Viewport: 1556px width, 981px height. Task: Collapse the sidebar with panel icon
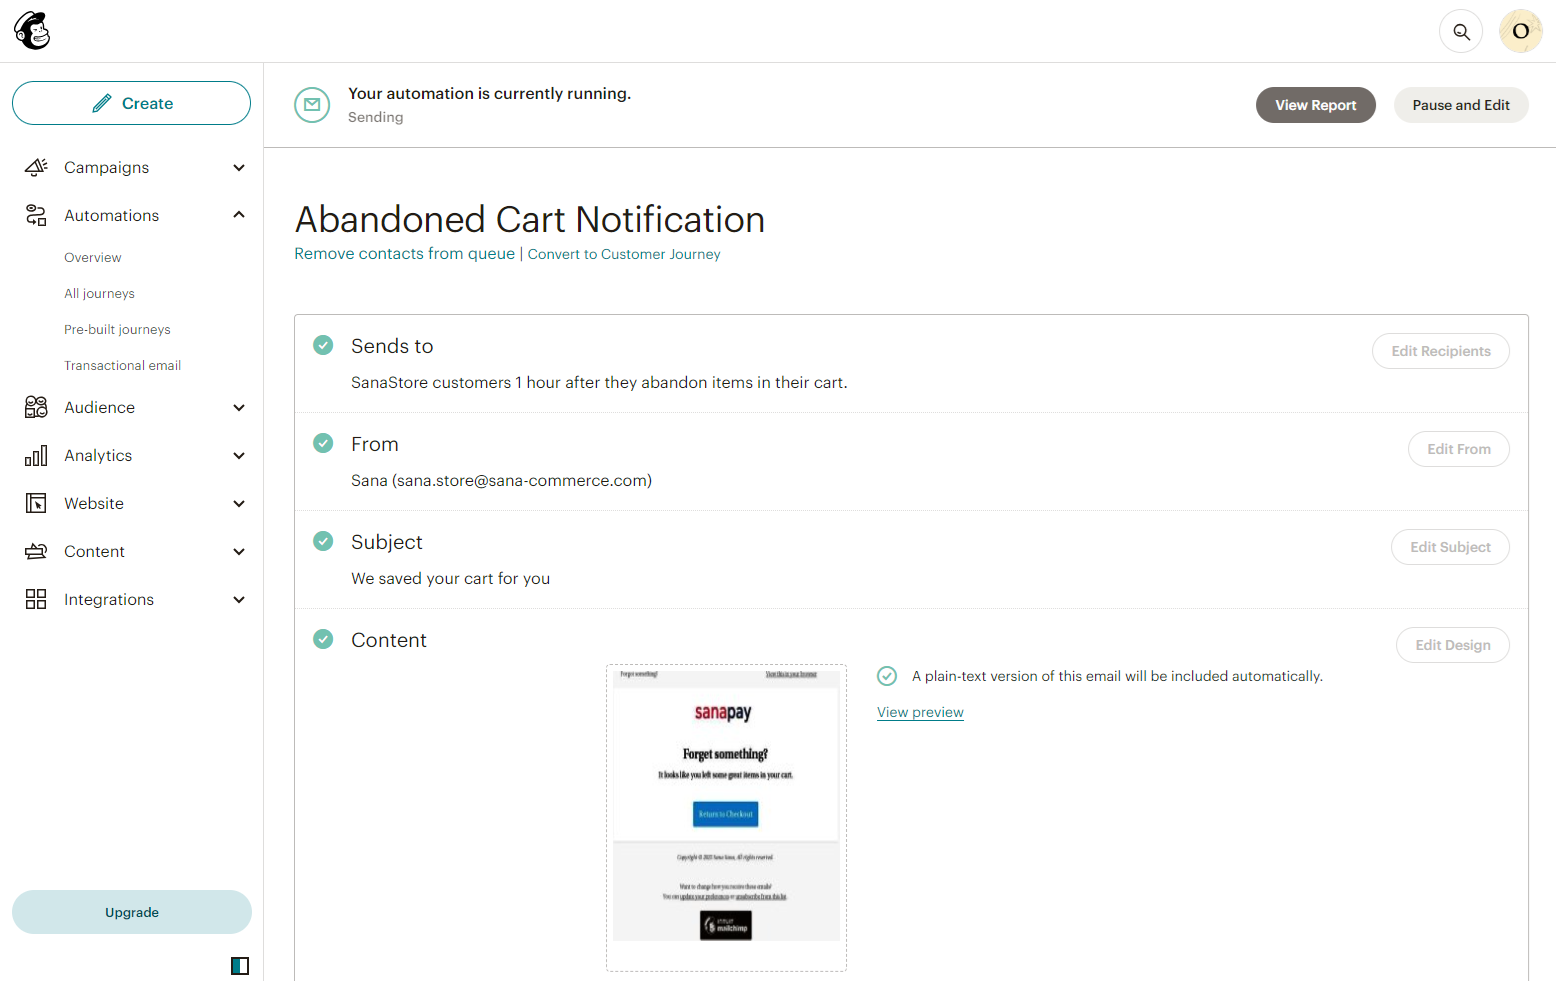(240, 966)
